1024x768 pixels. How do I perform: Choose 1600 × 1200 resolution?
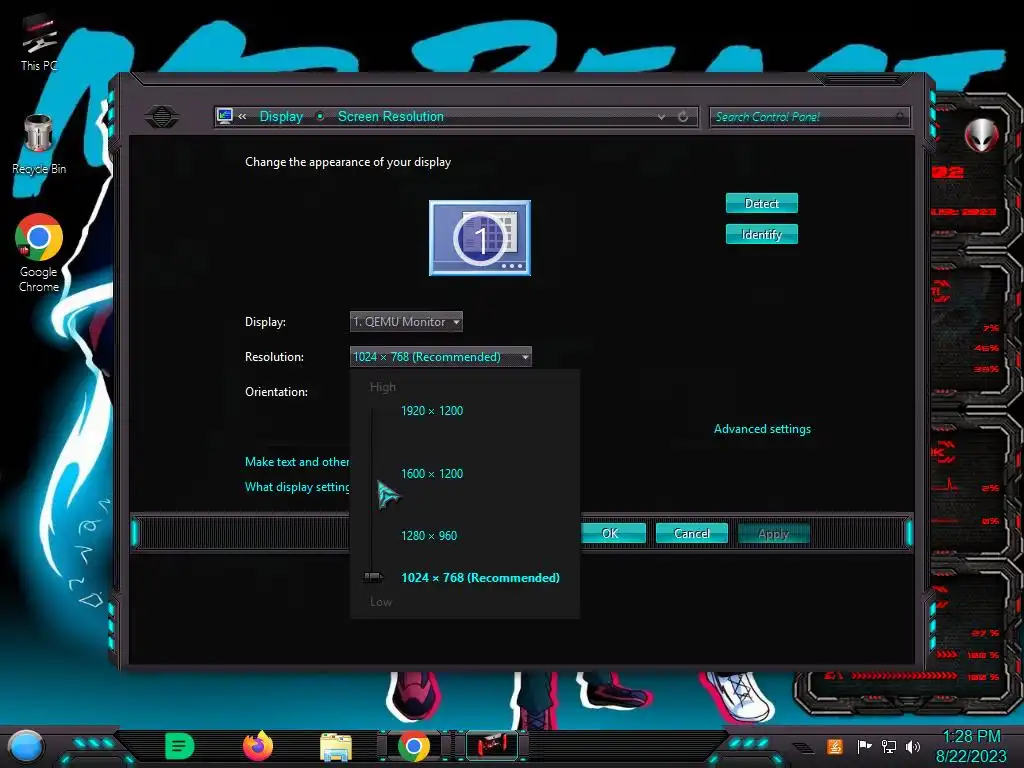tap(432, 473)
